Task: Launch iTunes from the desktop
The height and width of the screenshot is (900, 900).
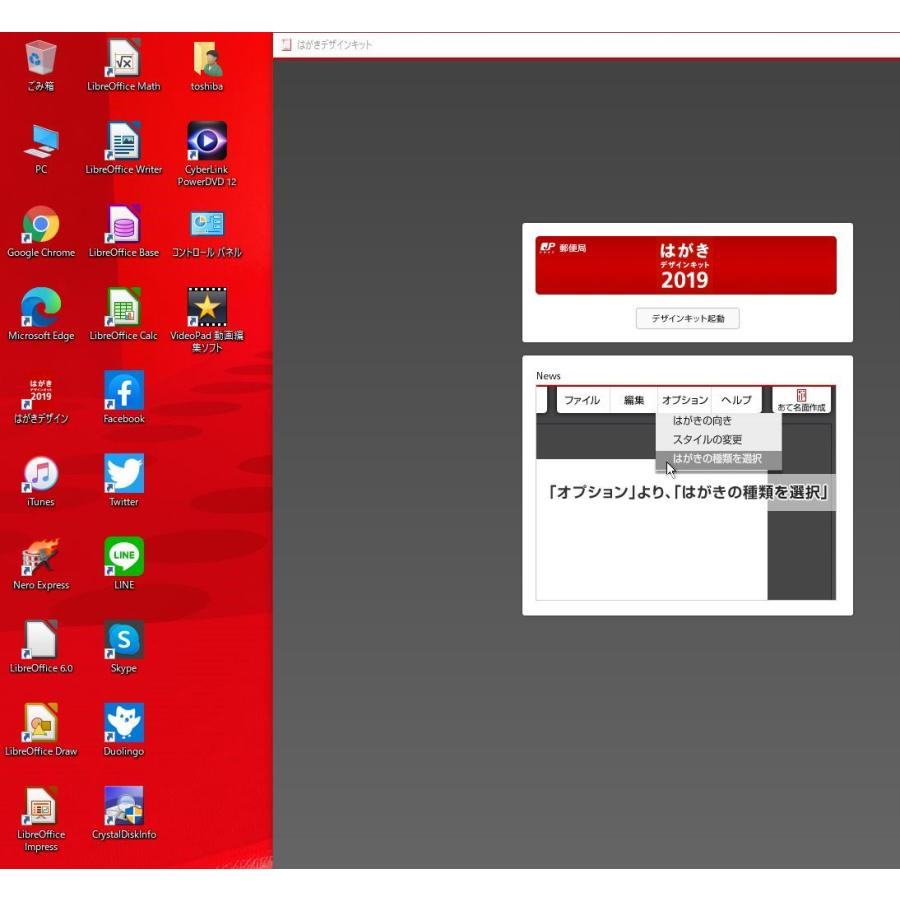Action: 41,475
